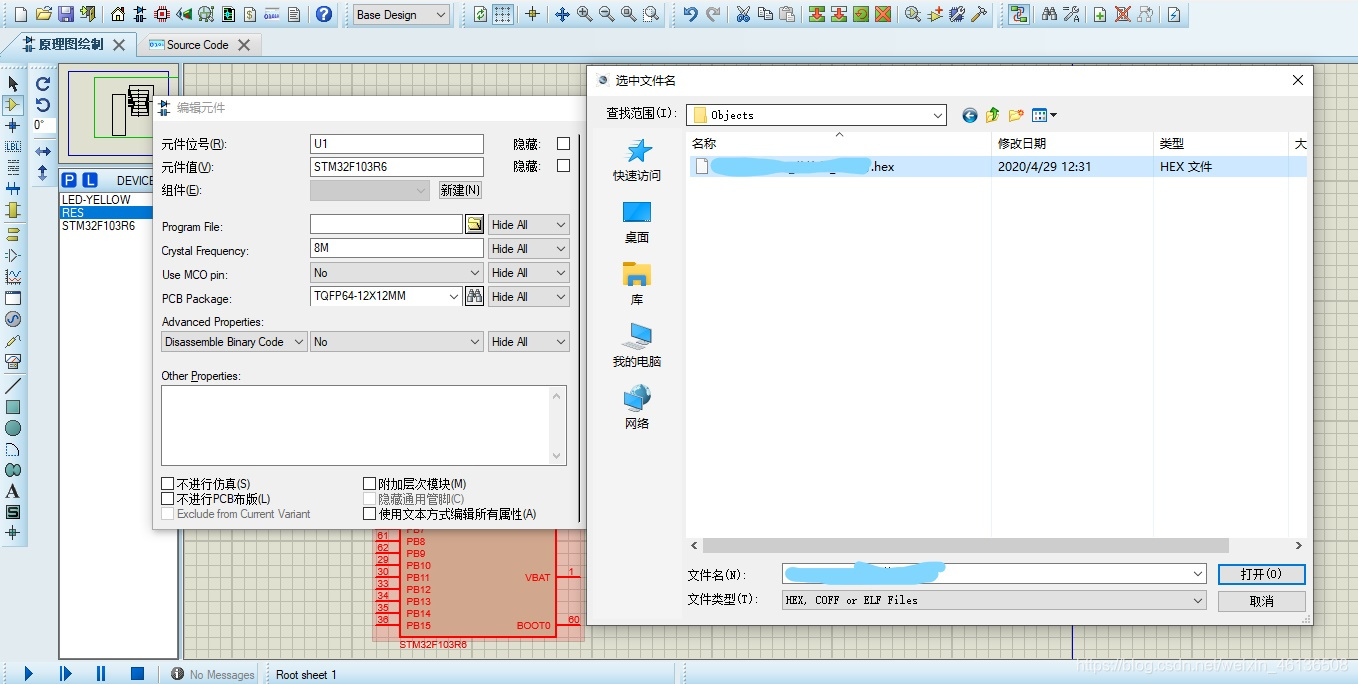This screenshot has width=1358, height=684.
Task: Enable the 附加层次模块(M) checkbox
Action: (370, 484)
